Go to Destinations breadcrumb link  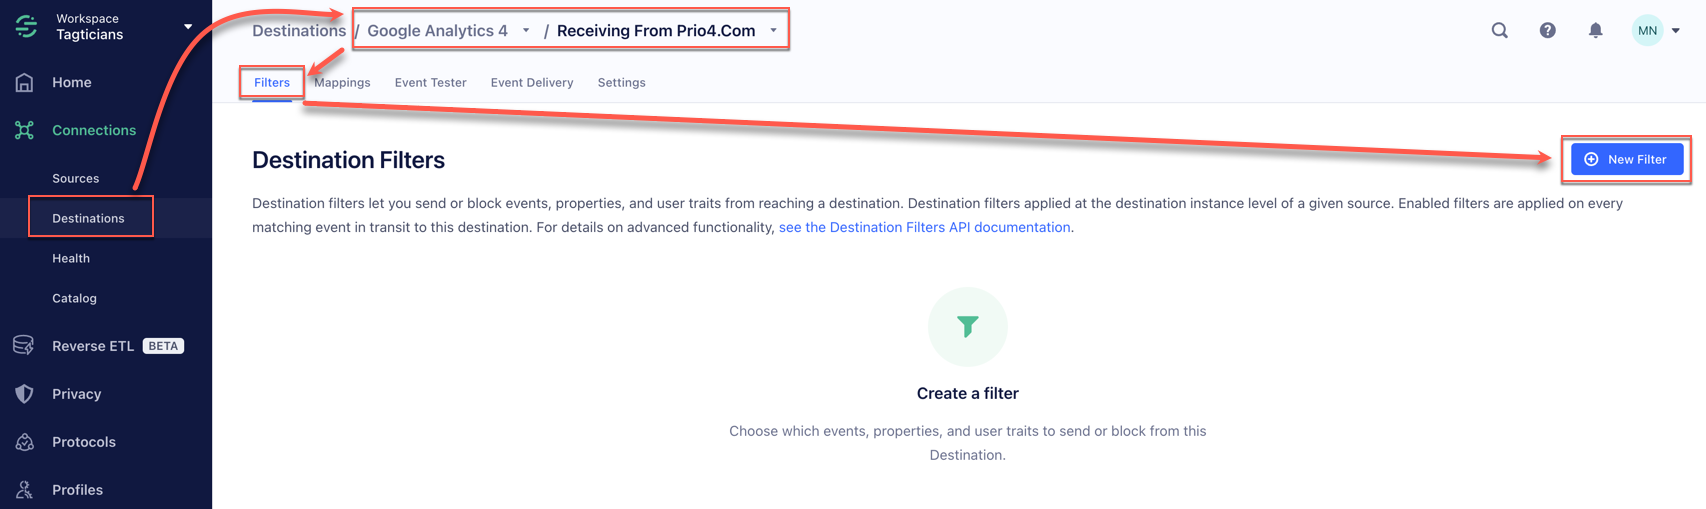click(x=298, y=30)
